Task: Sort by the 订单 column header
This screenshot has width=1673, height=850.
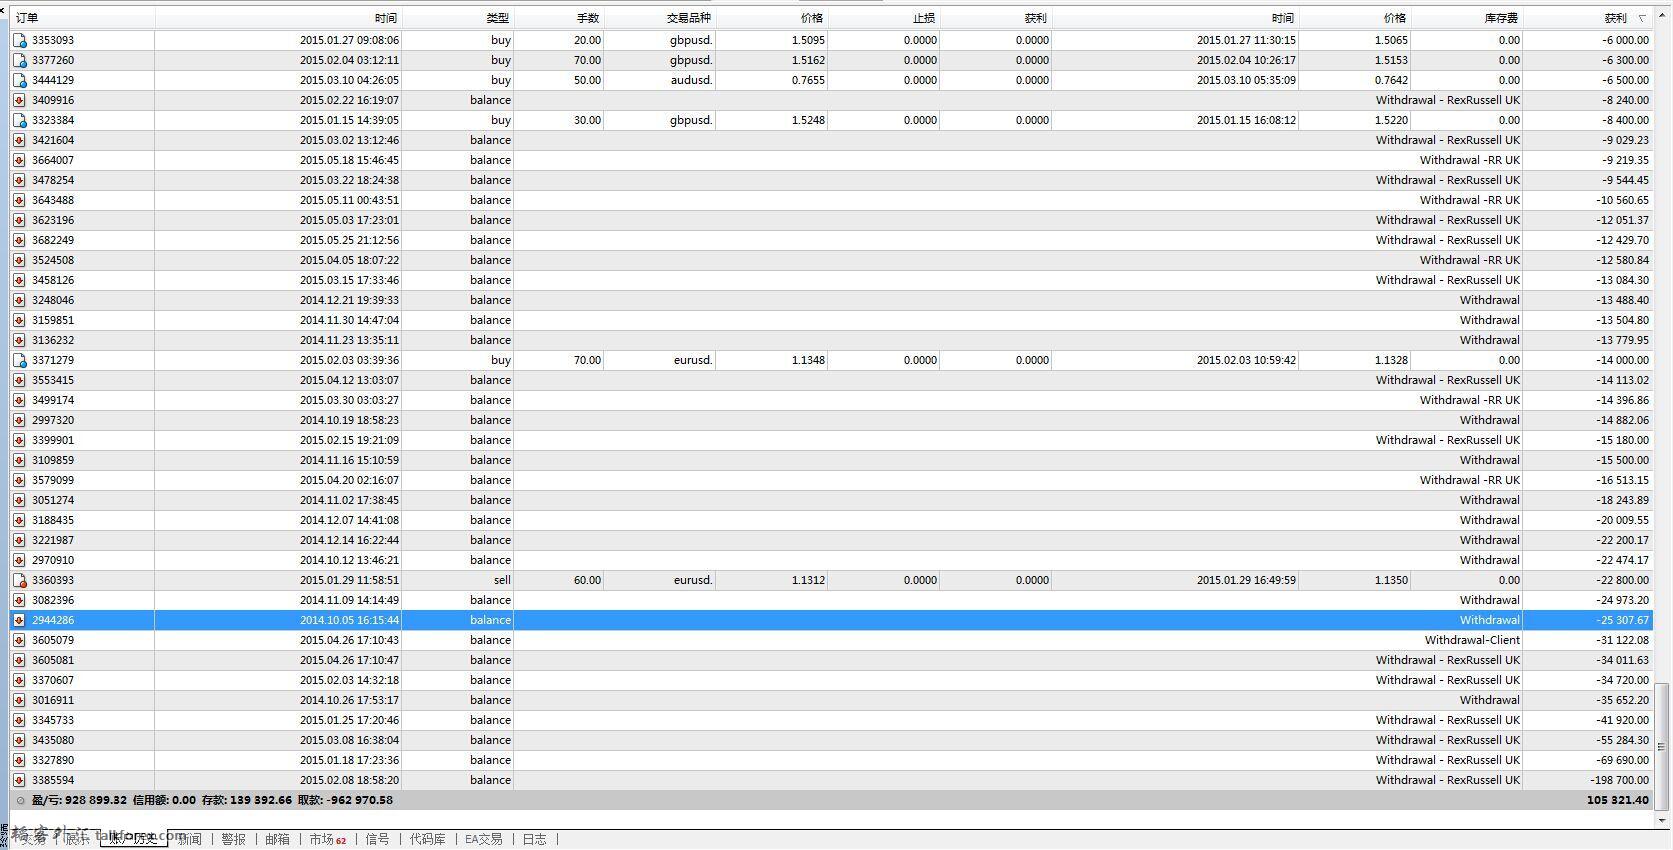Action: 83,18
